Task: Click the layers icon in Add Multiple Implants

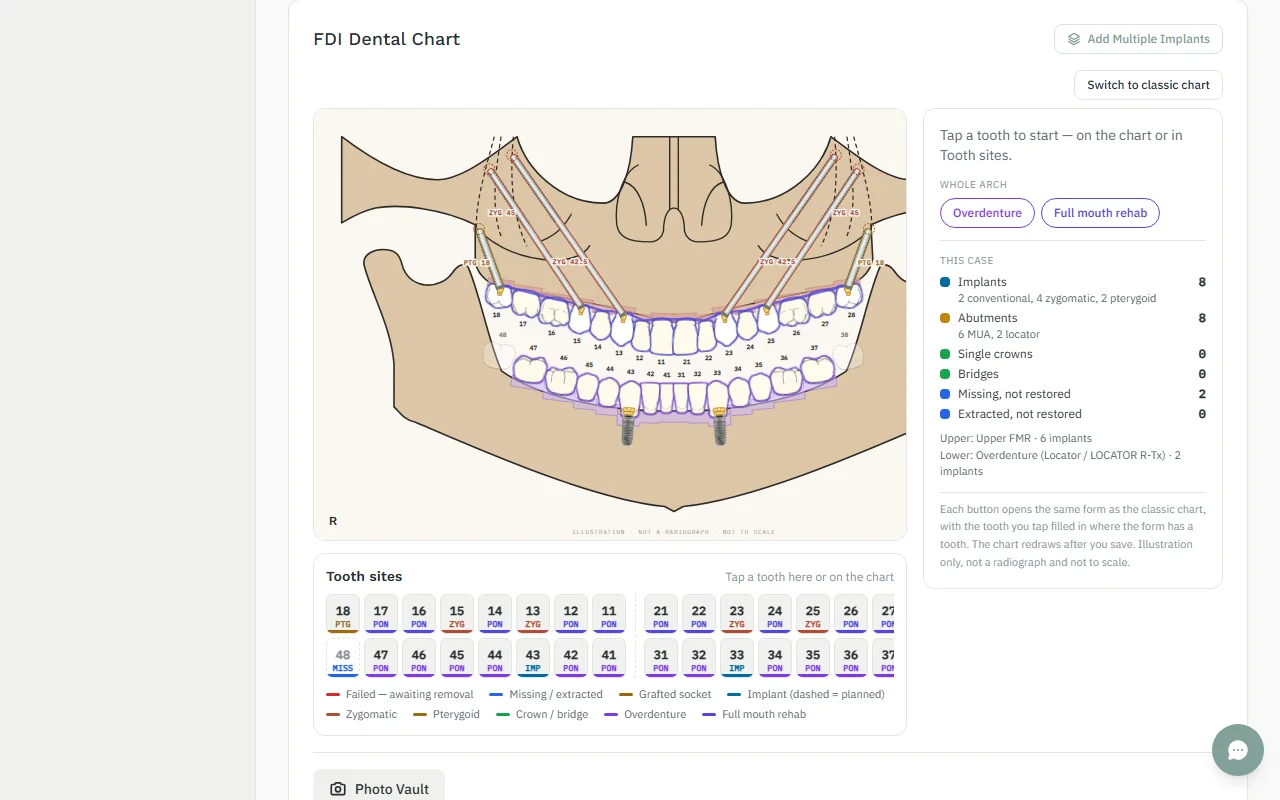Action: (x=1073, y=39)
